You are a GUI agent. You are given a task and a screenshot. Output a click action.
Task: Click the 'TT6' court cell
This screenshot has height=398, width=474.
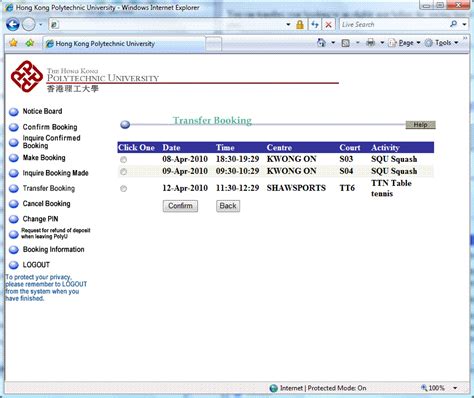tap(347, 188)
